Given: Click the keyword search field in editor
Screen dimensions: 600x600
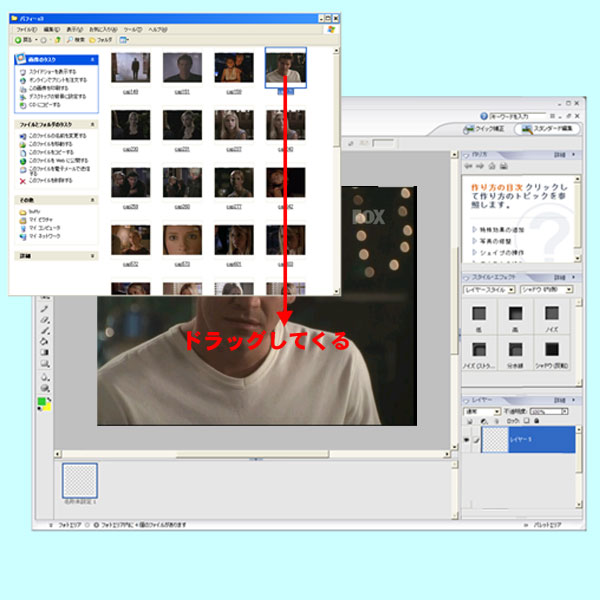Looking at the screenshot, I should (517, 116).
